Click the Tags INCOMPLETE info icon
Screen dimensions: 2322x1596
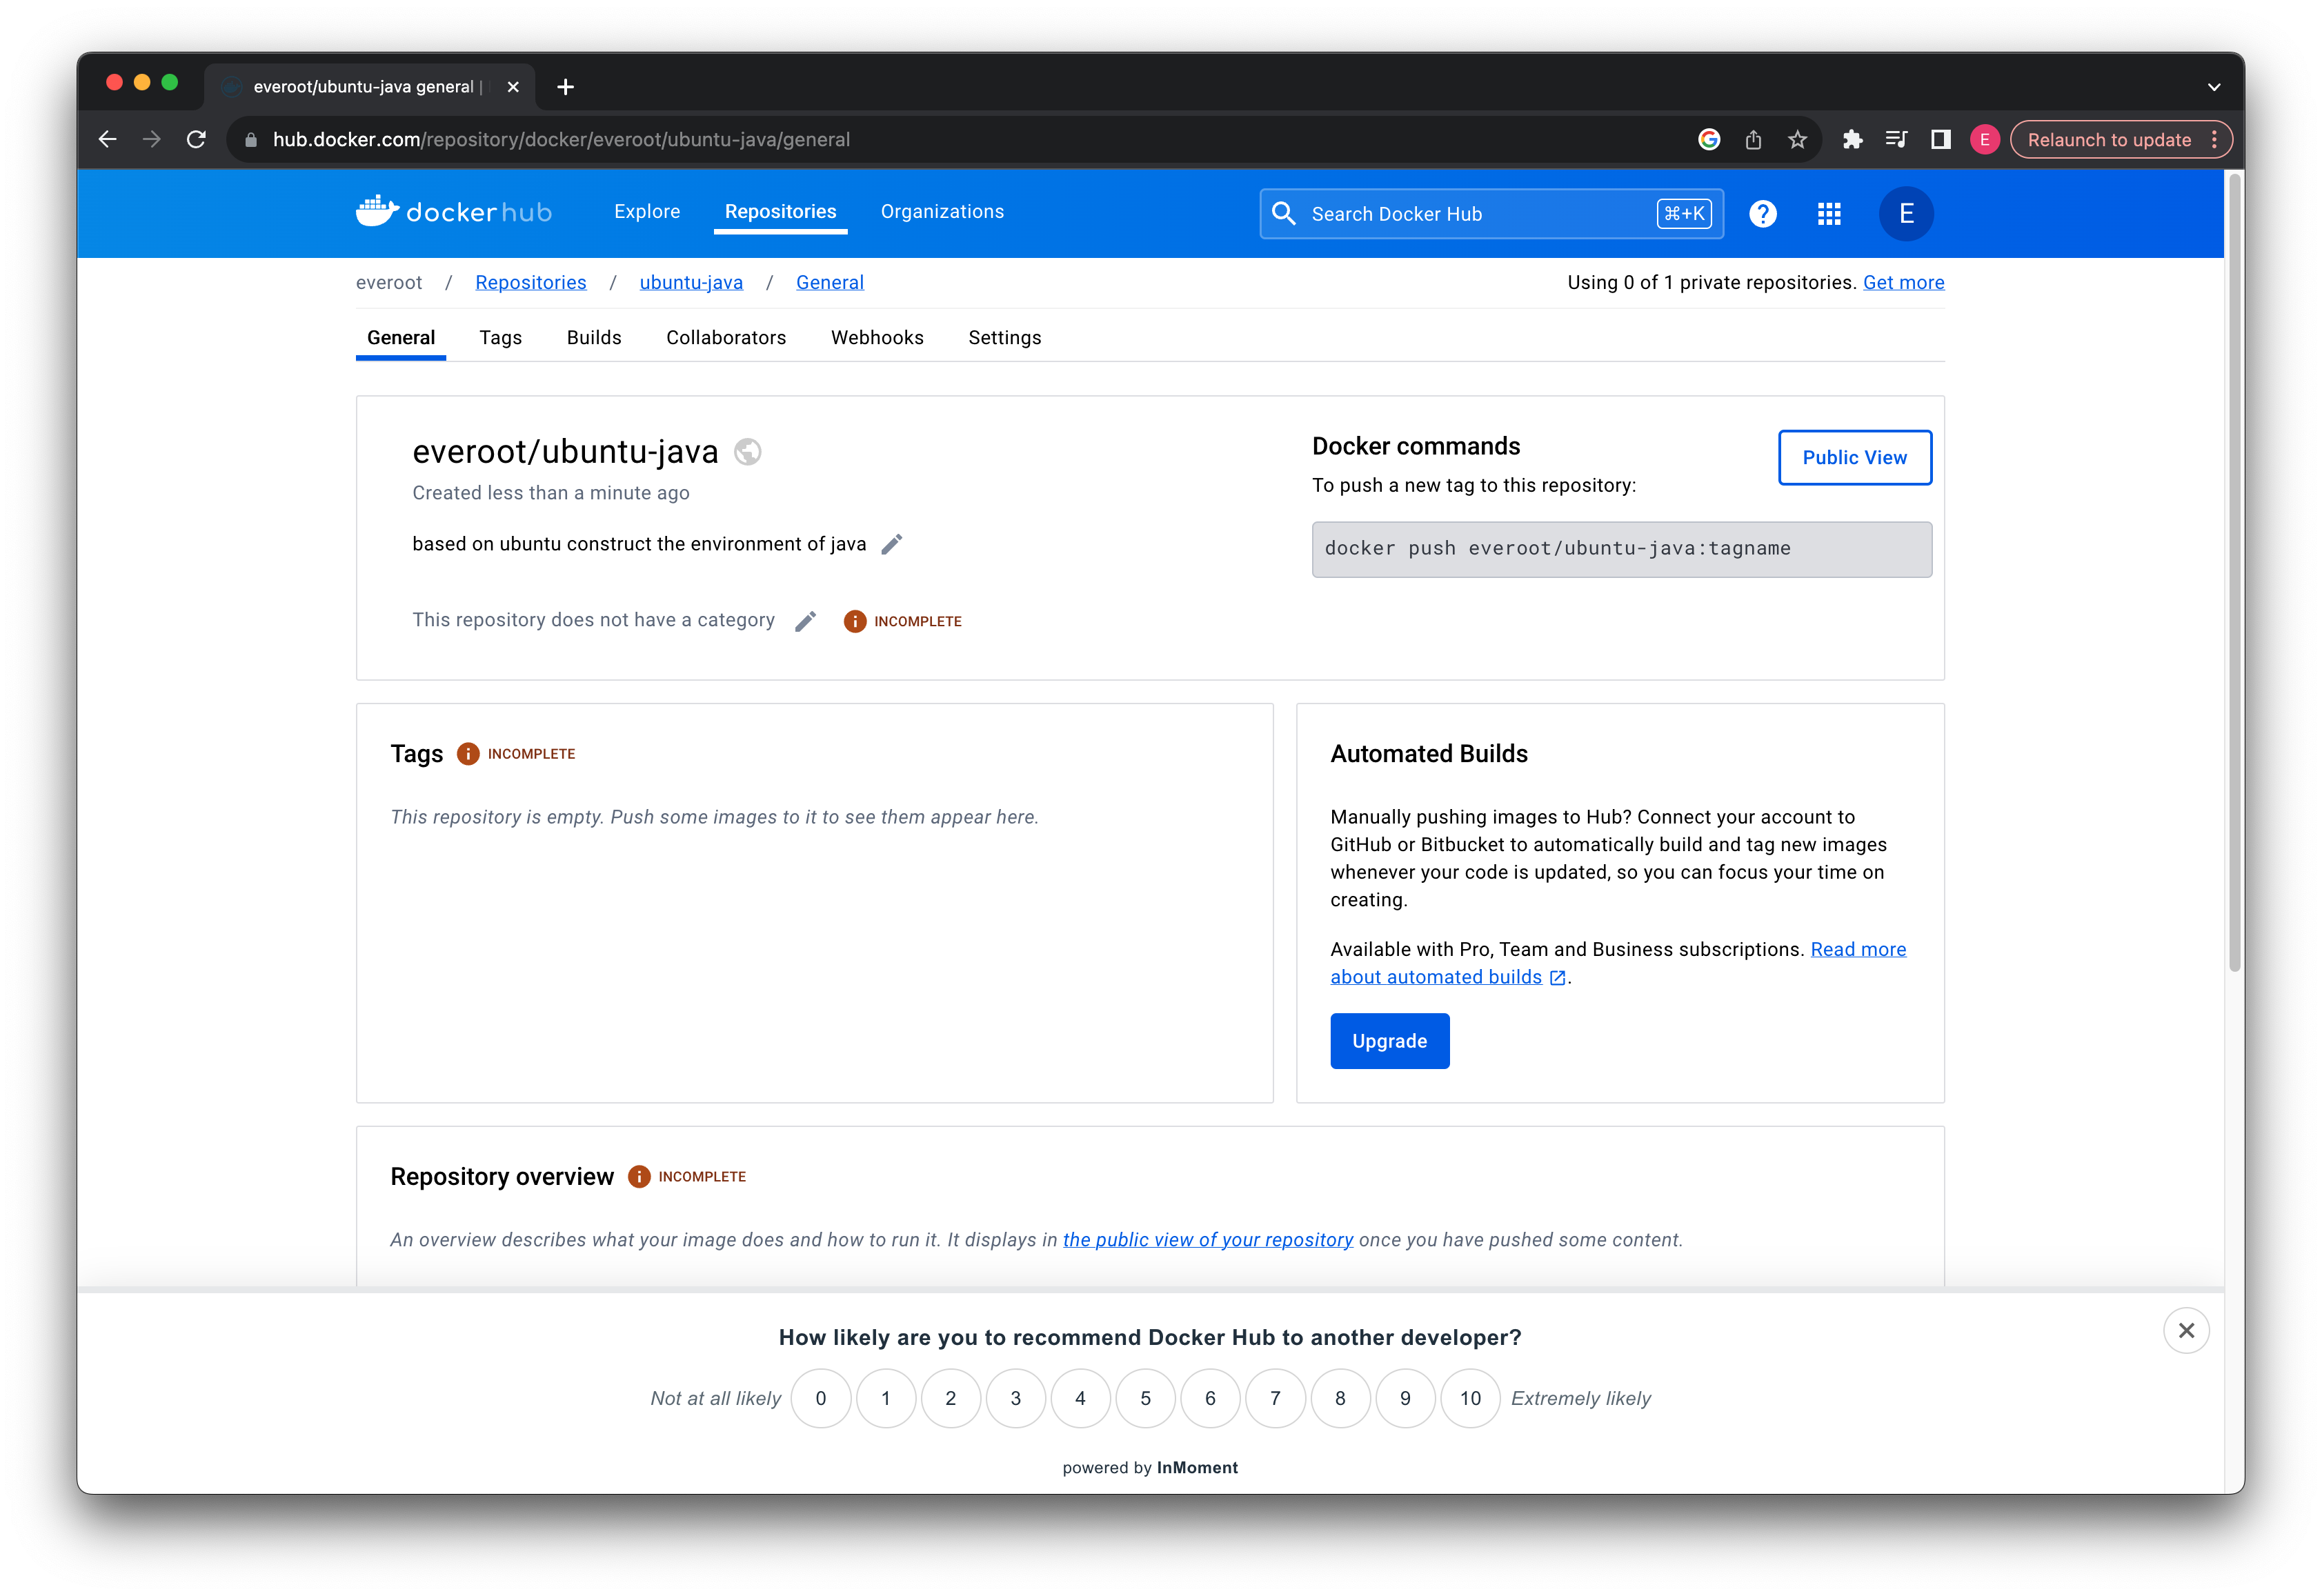tap(468, 754)
